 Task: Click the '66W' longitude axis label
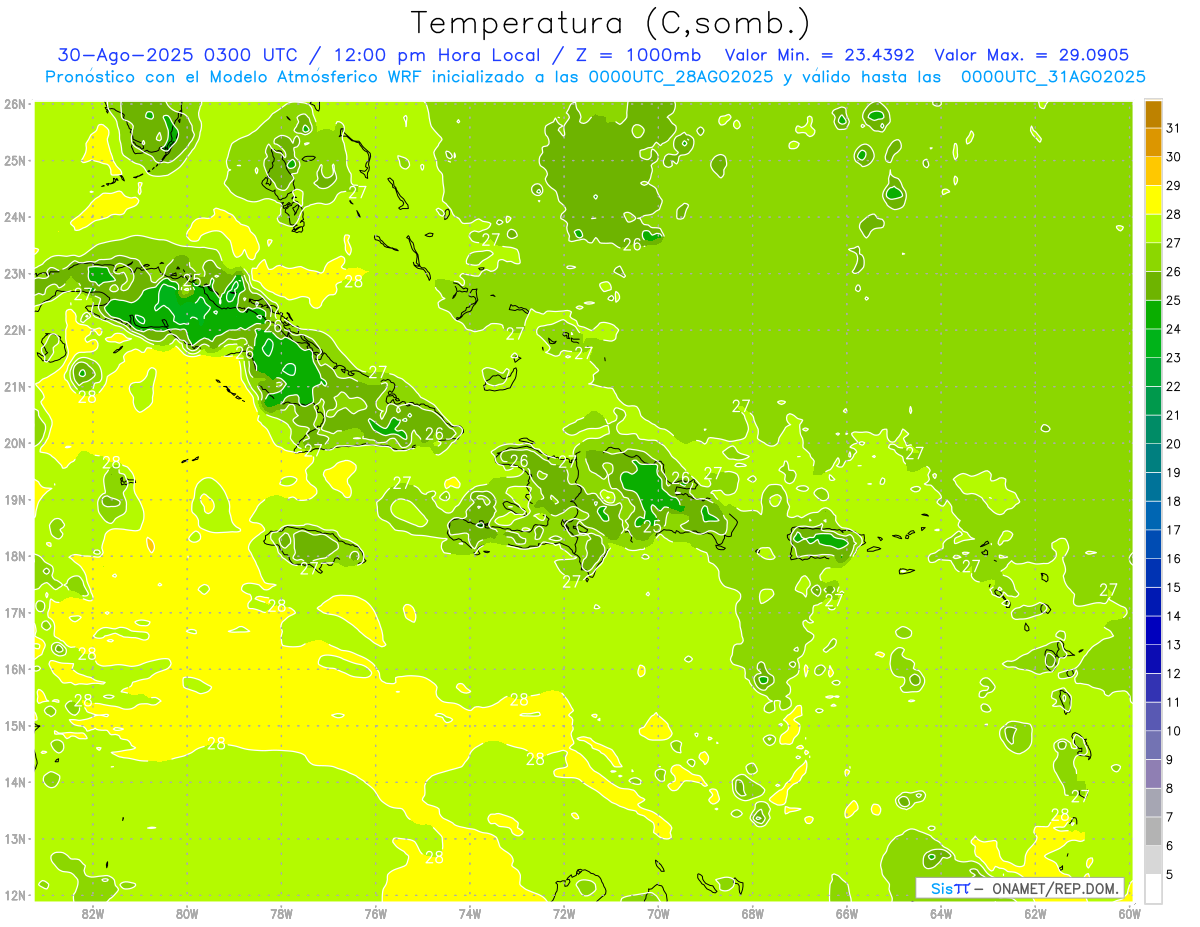point(847,913)
